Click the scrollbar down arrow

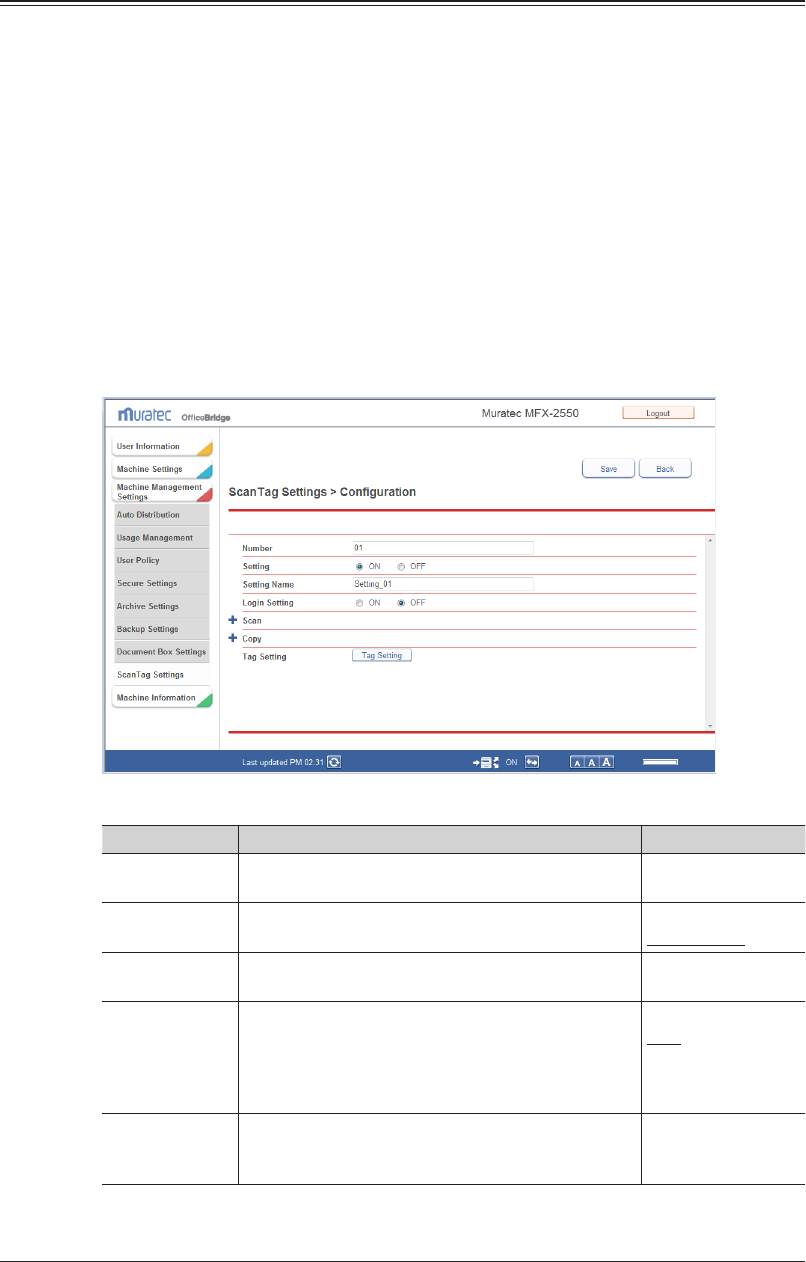pyautogui.click(x=711, y=725)
